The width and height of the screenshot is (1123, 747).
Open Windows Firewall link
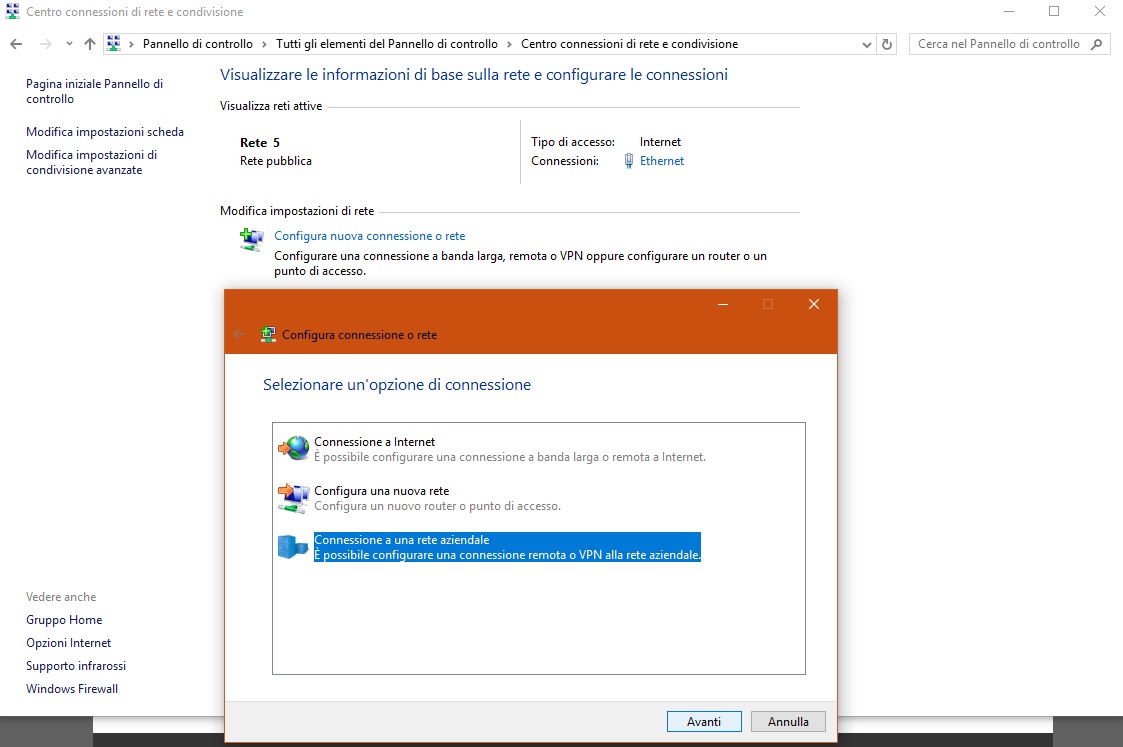(x=72, y=689)
